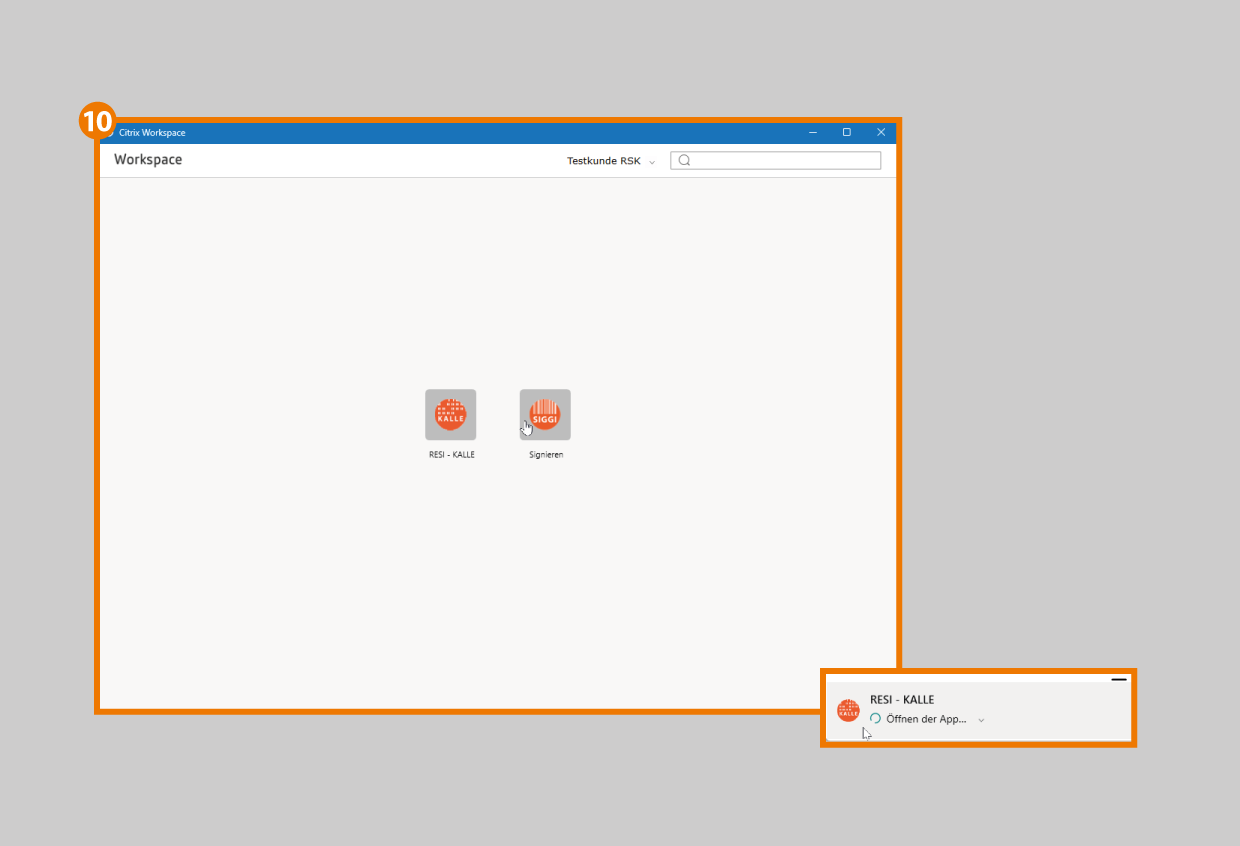Click KALLE icon in the launch popup
This screenshot has height=846, width=1240.
848,710
